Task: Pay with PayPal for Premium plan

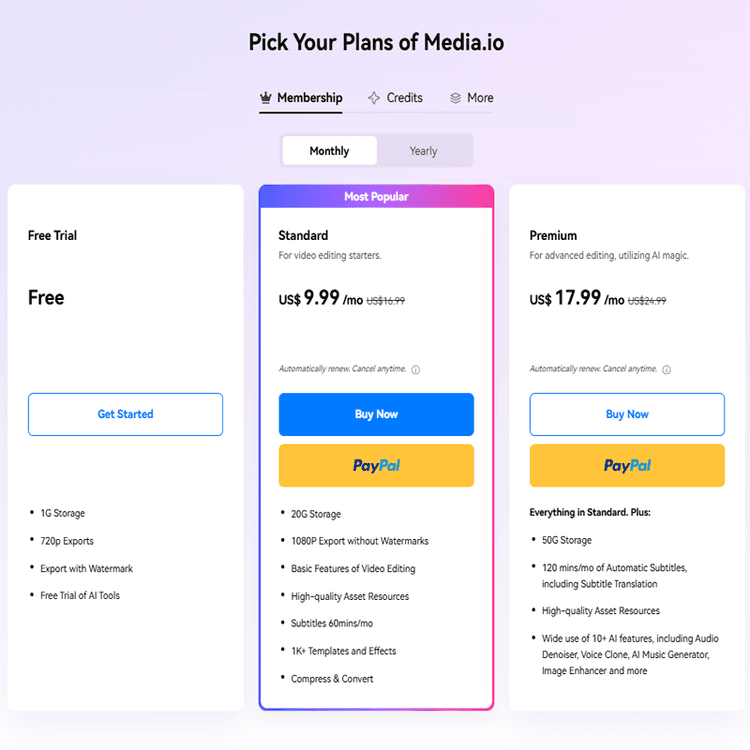Action: 627,465
